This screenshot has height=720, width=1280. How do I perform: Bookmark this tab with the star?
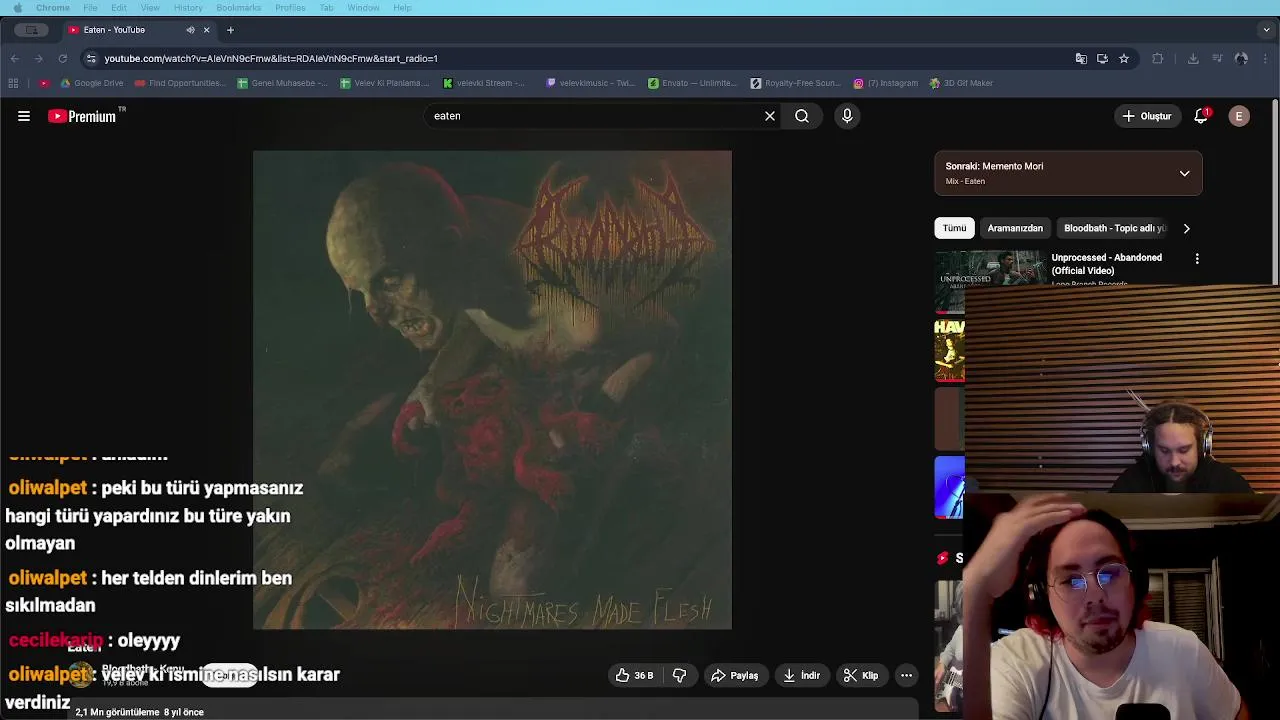tap(1124, 59)
